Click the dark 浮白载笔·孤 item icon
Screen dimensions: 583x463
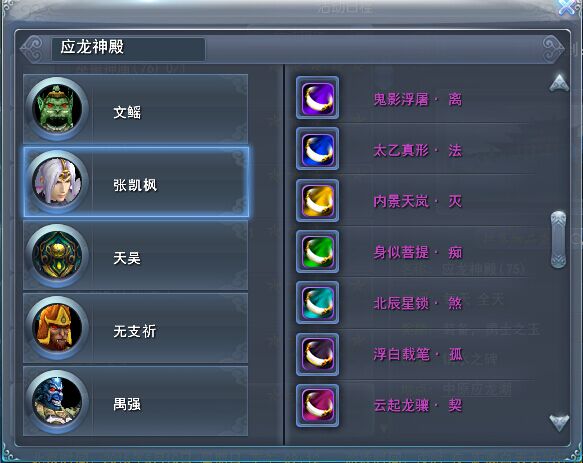[x=318, y=354]
